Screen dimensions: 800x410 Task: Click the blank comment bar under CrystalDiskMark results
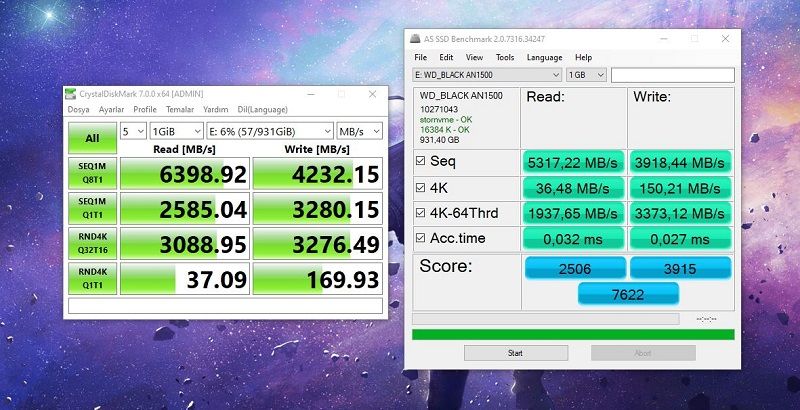[225, 306]
